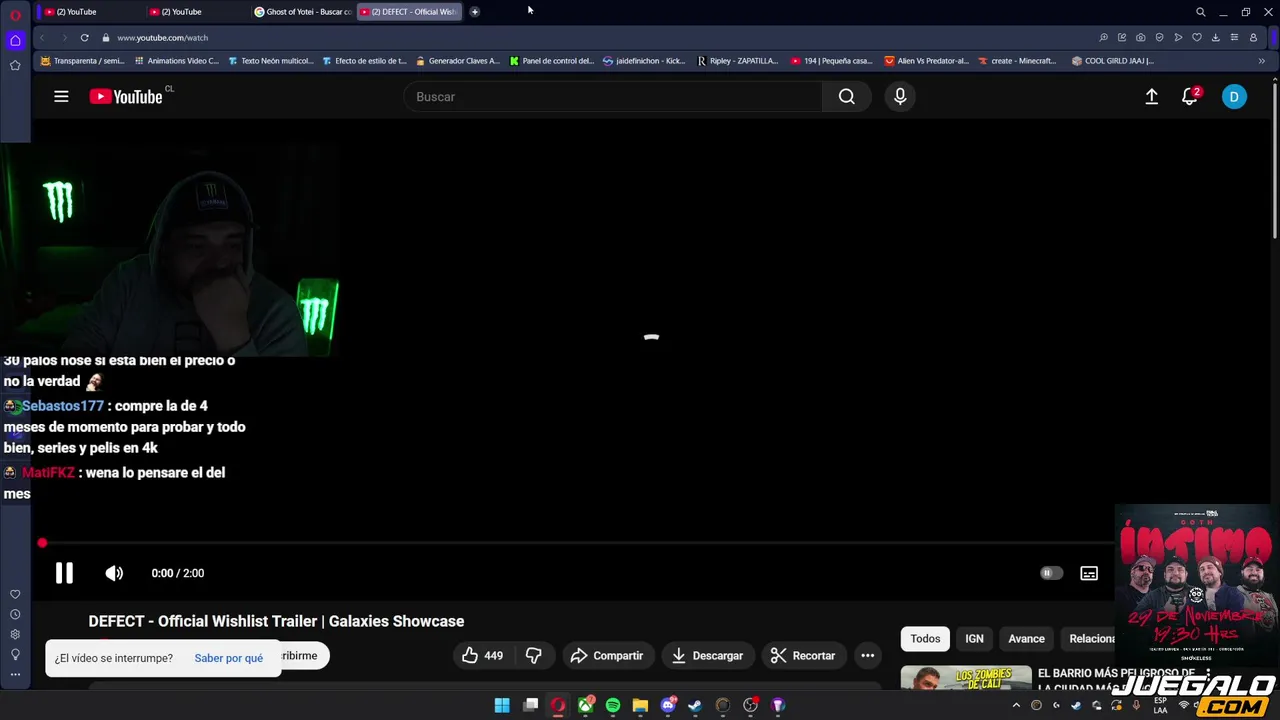The height and width of the screenshot is (720, 1280).
Task: Like the video with 449 likes
Action: click(482, 656)
